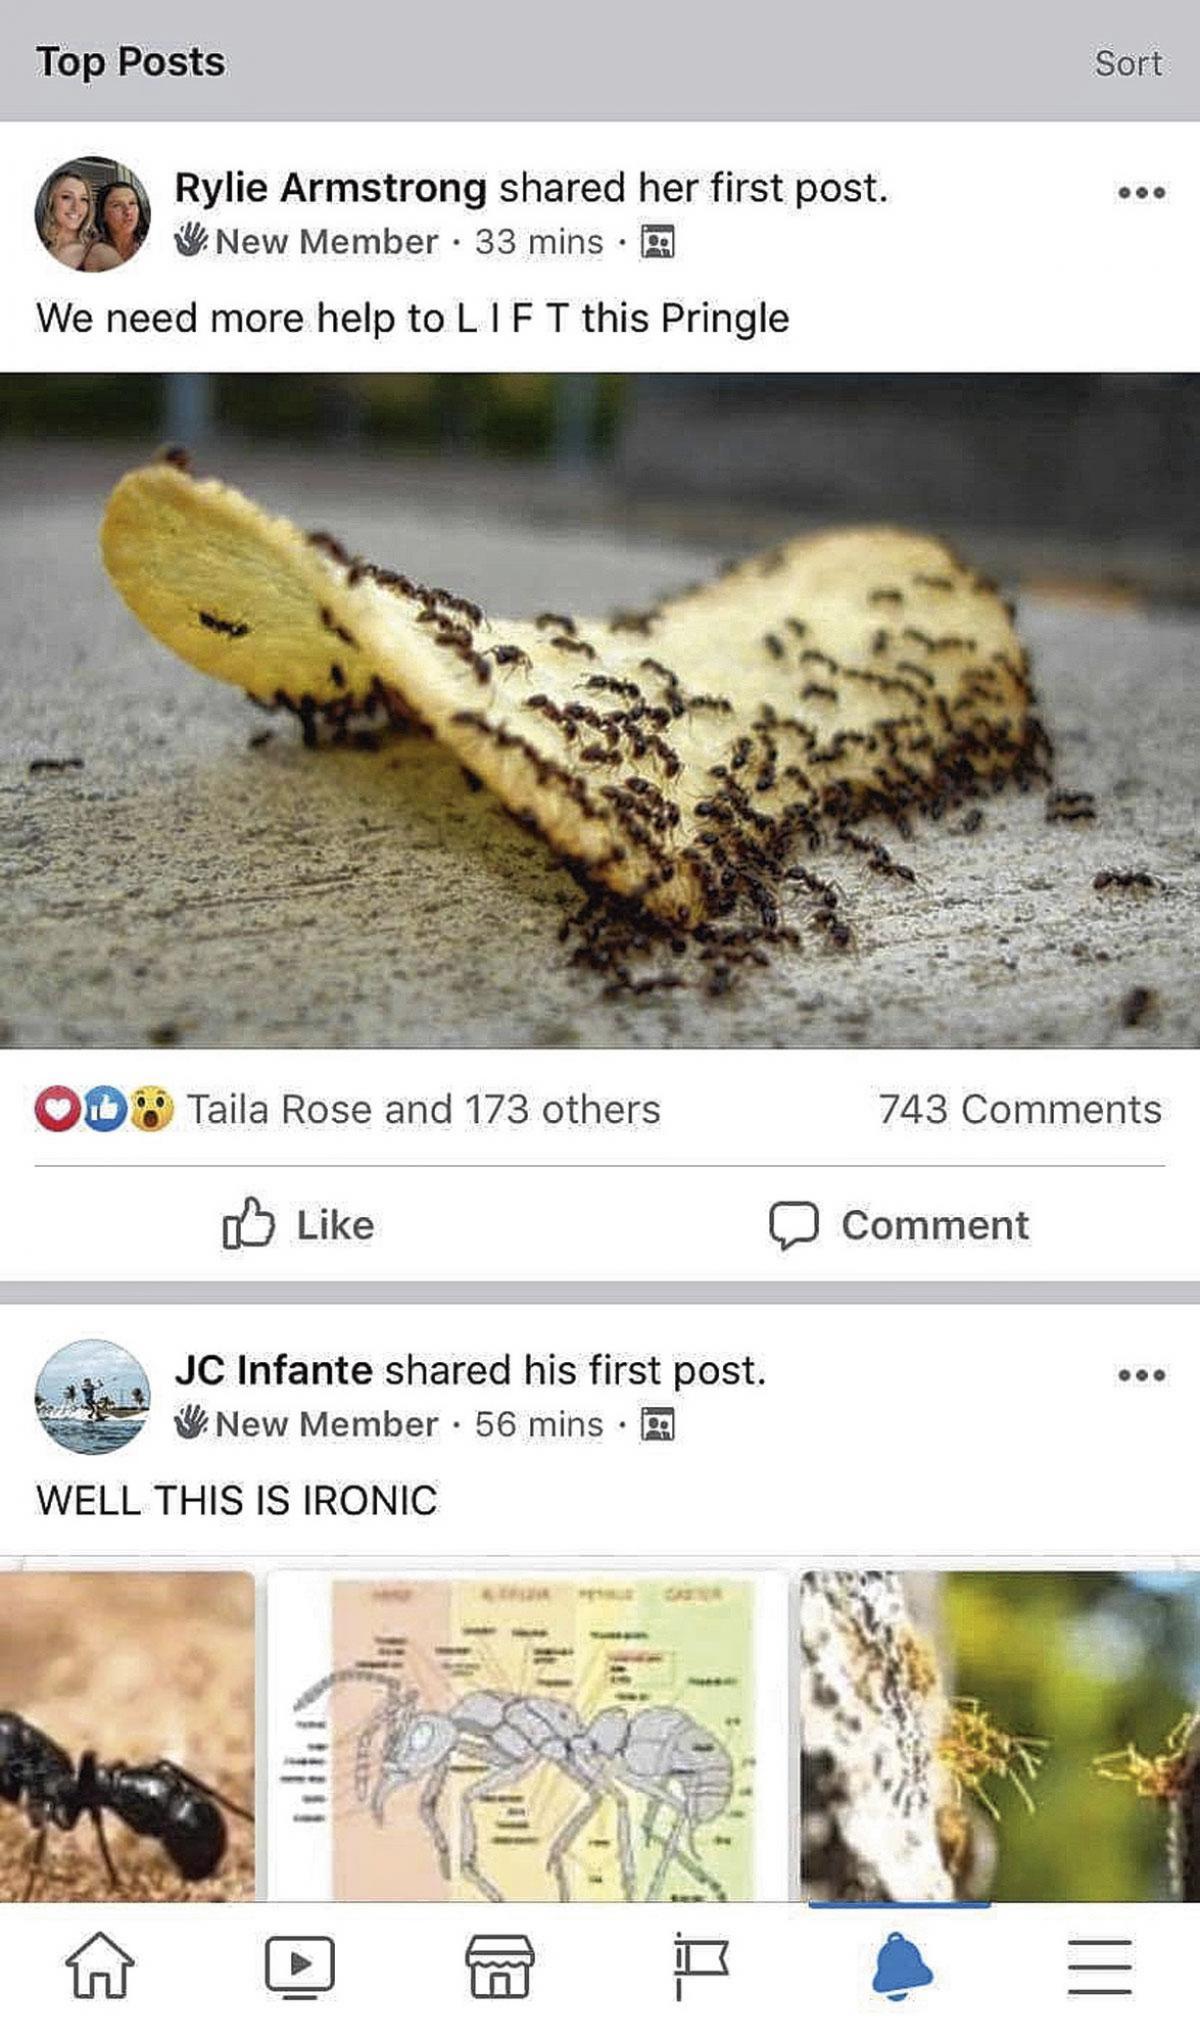This screenshot has width=1200, height=2042.
Task: Like Rylie Armstrong's Pringle post
Action: click(298, 1224)
